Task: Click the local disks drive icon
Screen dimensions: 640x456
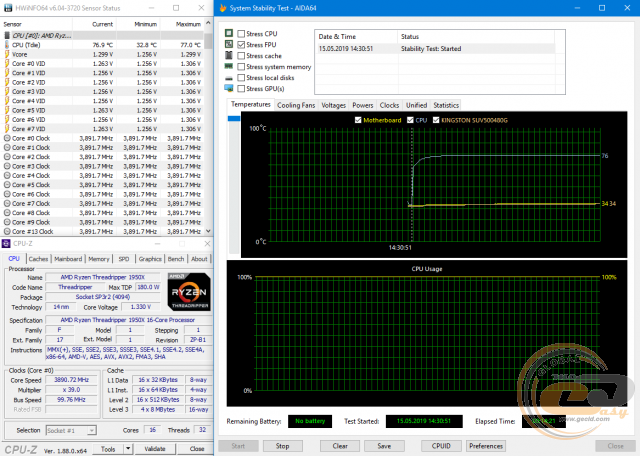Action: coord(229,78)
